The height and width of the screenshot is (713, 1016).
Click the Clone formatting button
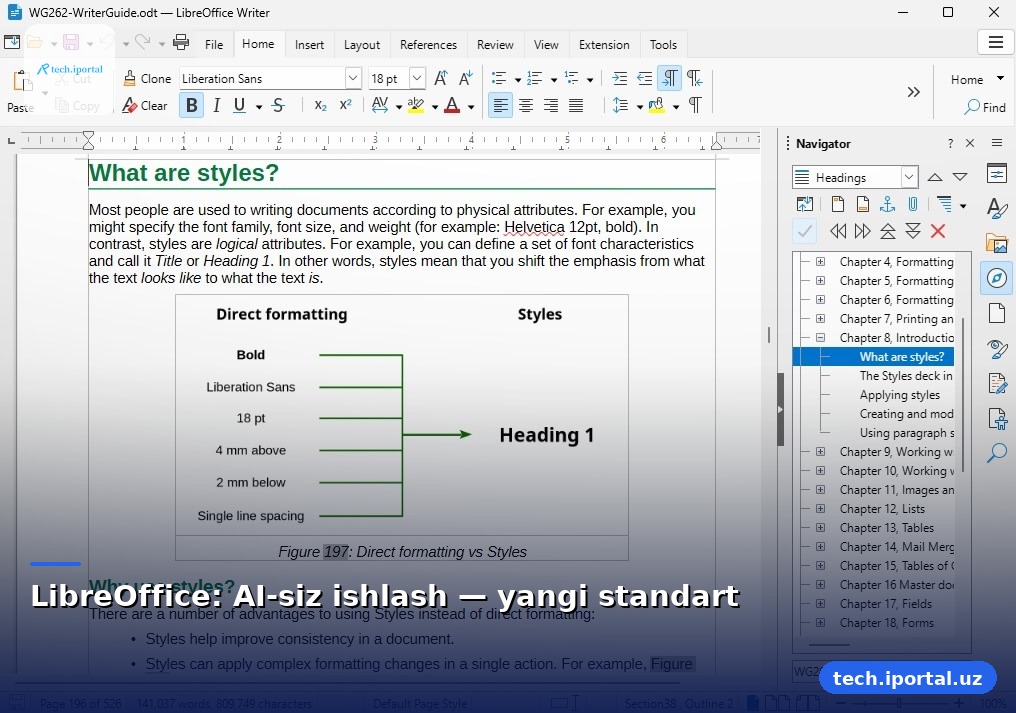[147, 78]
